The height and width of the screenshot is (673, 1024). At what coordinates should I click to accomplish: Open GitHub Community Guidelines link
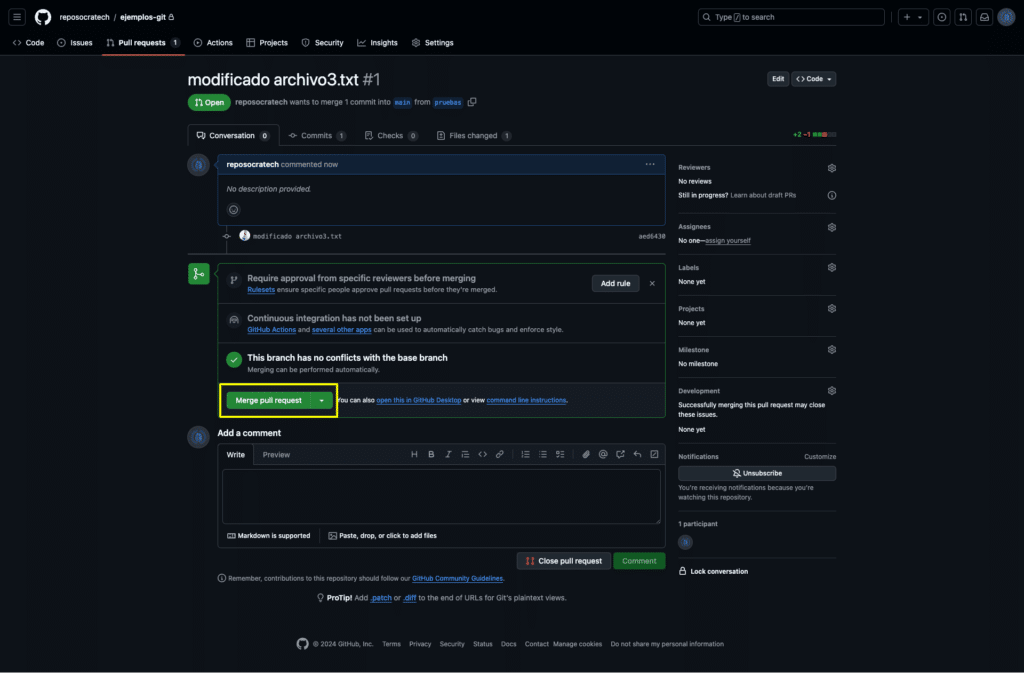pos(457,578)
